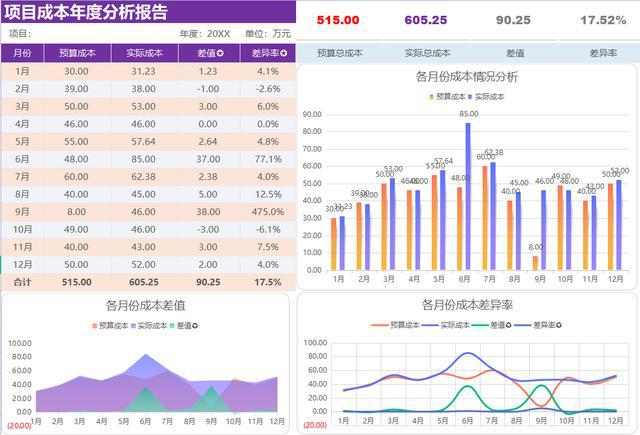The width and height of the screenshot is (640, 435).
Task: Click the gear icon in 差值 header
Action: pyautogui.click(x=219, y=53)
